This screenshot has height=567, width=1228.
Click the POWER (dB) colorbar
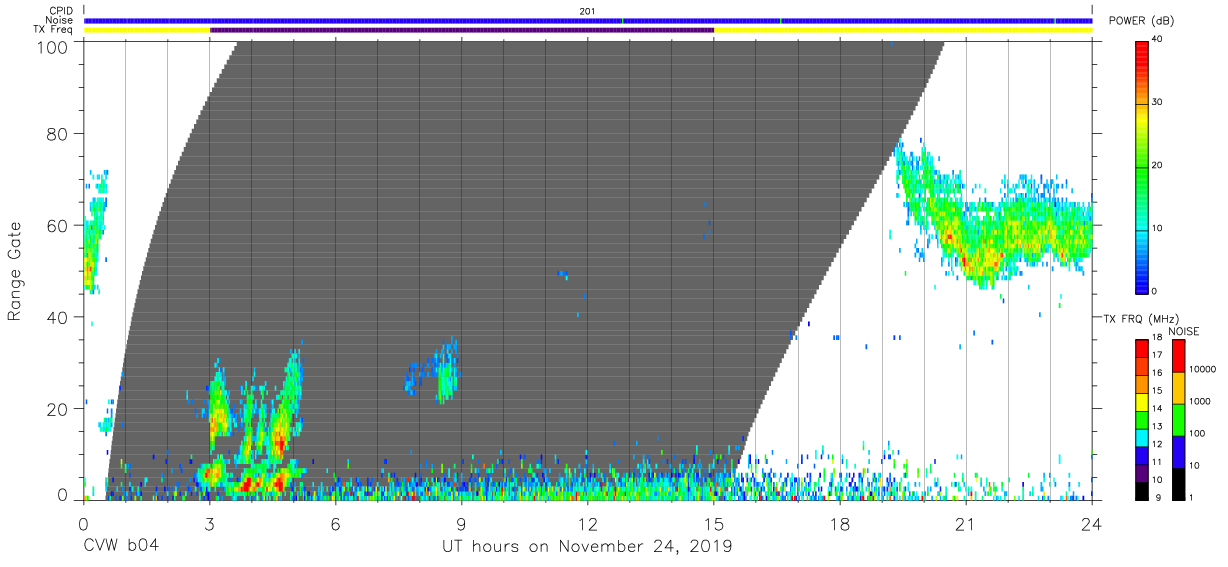click(x=1142, y=166)
